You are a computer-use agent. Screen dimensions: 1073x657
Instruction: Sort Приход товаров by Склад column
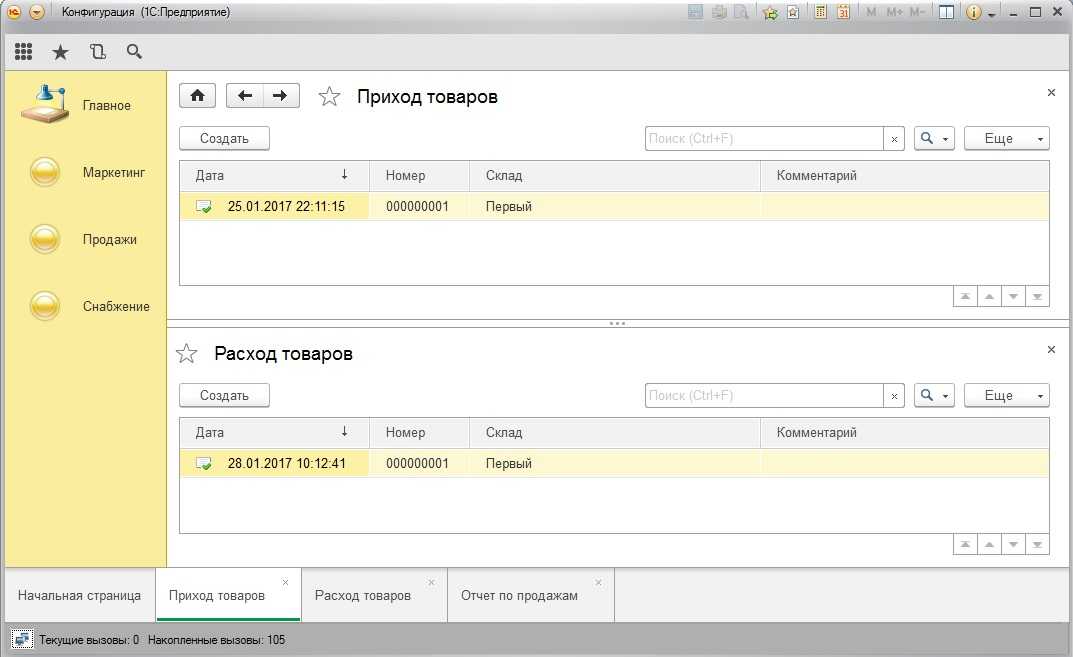coord(615,175)
